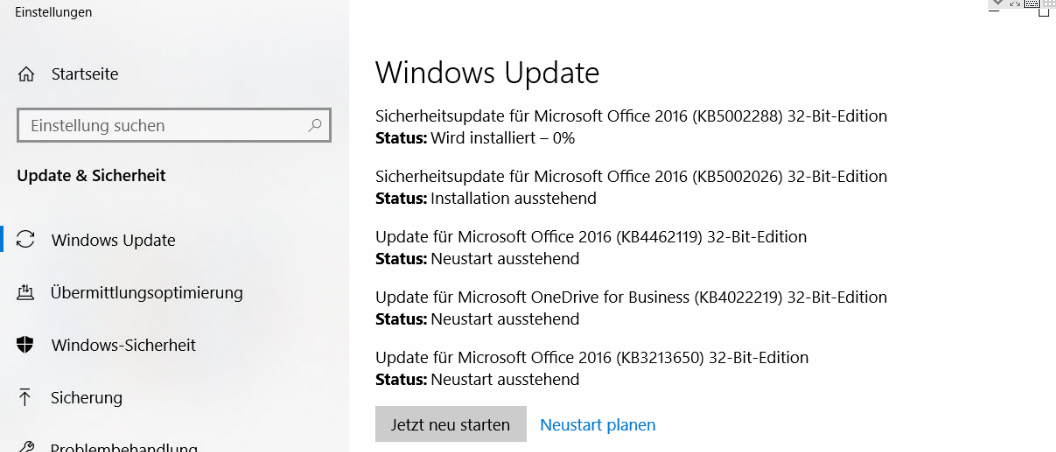Click the home icon beside Startseite
Screen dimensions: 1056x452
click(x=27, y=75)
